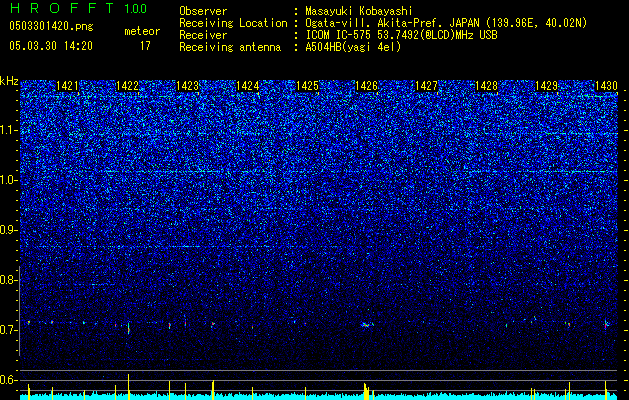Click the 1429 time axis label
This screenshot has width=629, height=400.
546,85
